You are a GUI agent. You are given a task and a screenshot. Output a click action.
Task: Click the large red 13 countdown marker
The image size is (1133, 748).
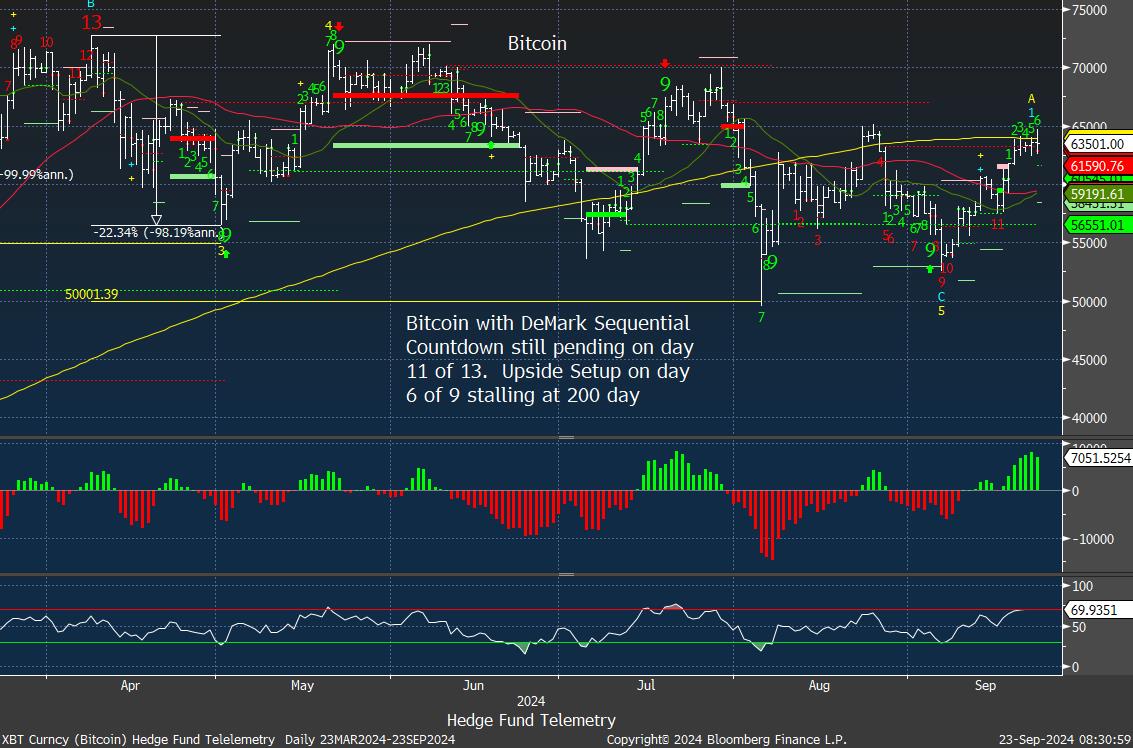coord(92,22)
